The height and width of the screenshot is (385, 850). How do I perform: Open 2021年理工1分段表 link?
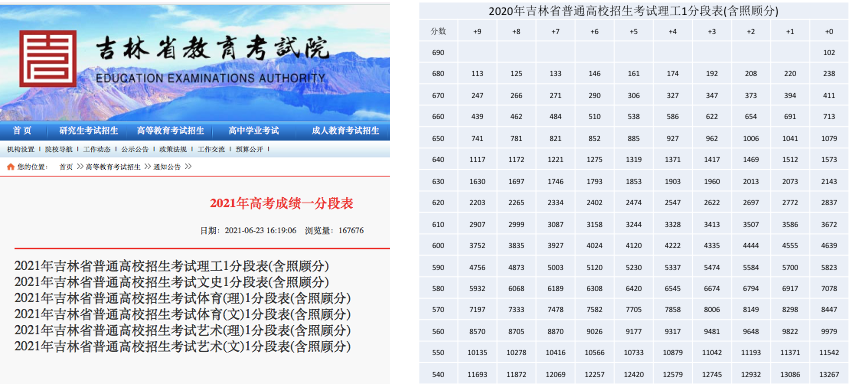pos(171,266)
